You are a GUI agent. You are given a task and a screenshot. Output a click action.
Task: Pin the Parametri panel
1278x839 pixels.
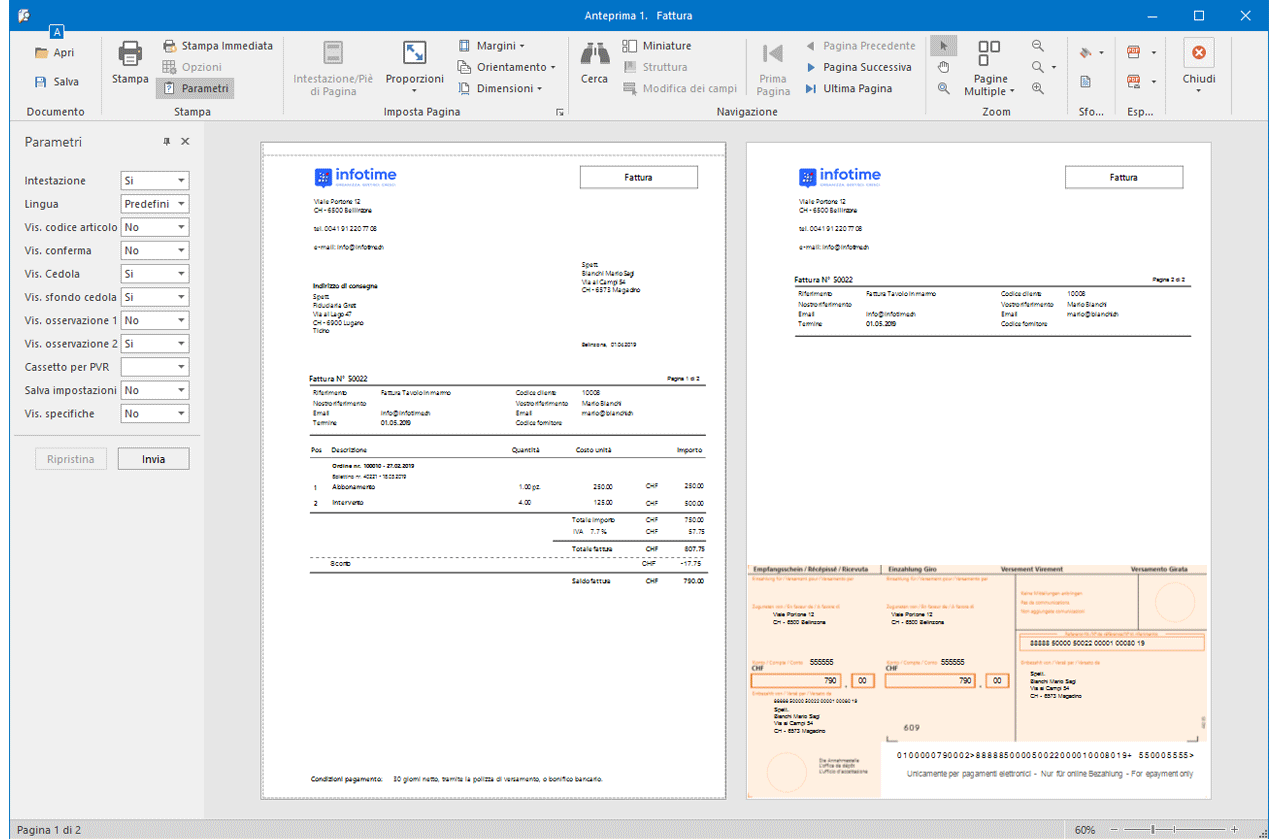(167, 142)
